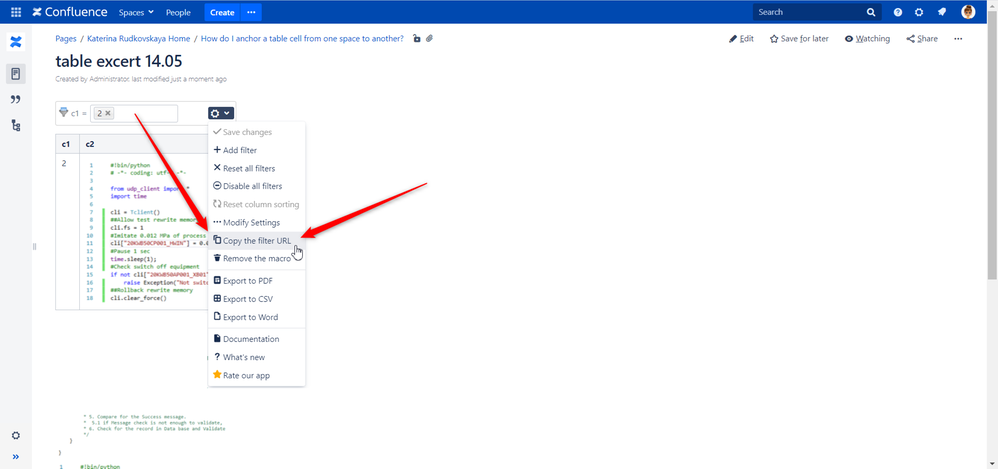Remove the filter value 2 tag
The image size is (998, 469).
108,113
